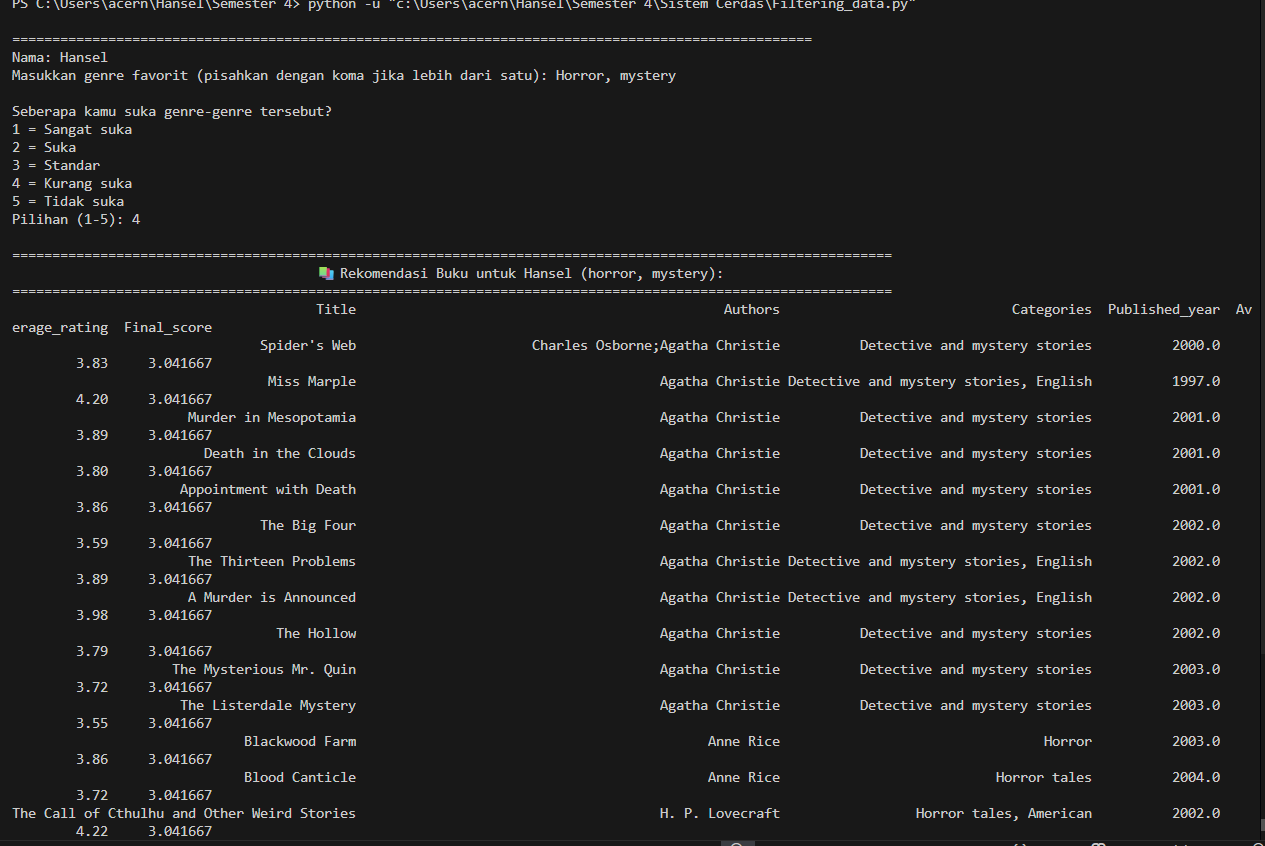Click published year '2000.0'
Screen dimensions: 1265x846
click(1196, 345)
